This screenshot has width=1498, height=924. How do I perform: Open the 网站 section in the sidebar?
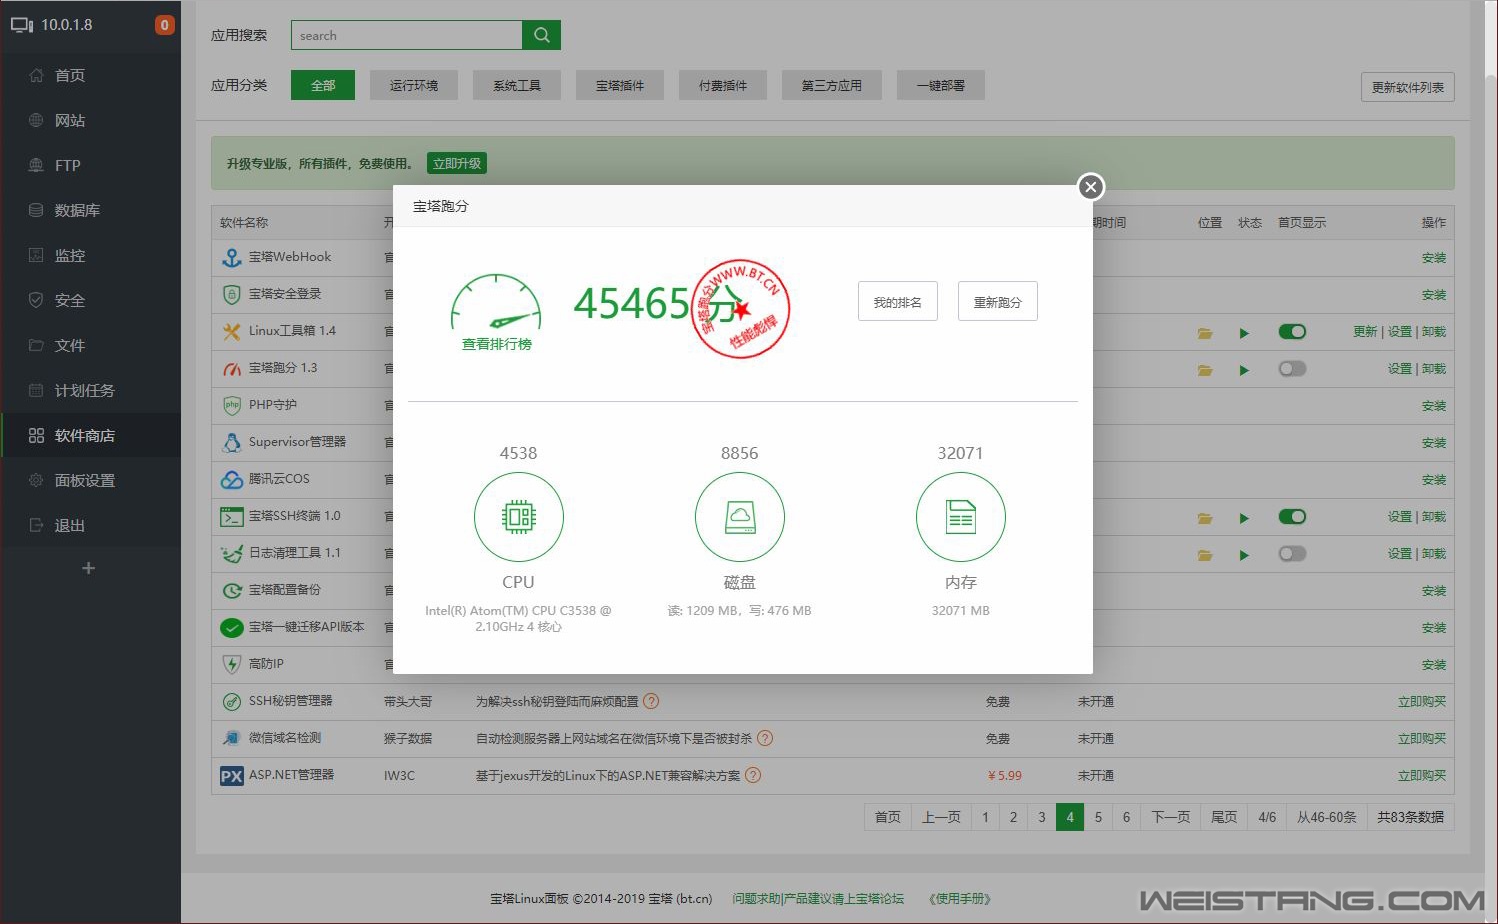pyautogui.click(x=68, y=120)
